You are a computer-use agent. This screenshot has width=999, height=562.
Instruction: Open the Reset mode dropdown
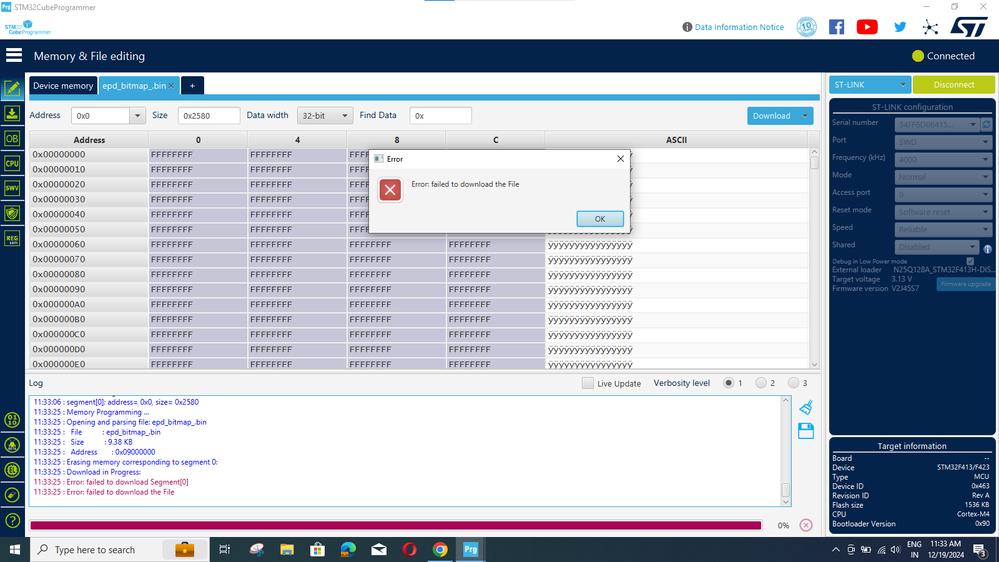click(942, 212)
